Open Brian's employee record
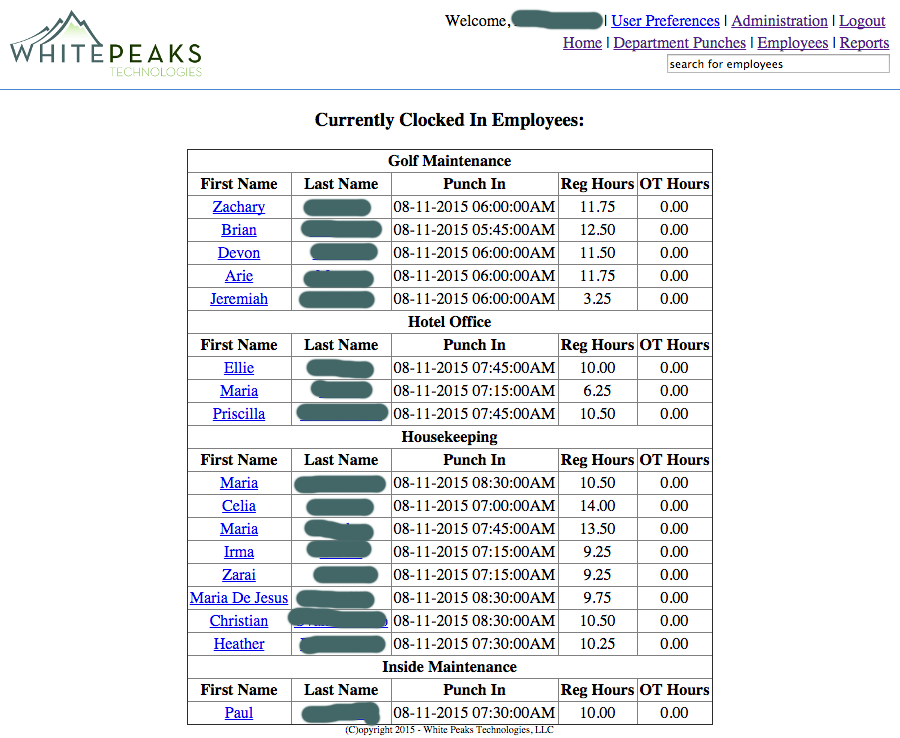The width and height of the screenshot is (900, 738). (x=239, y=230)
